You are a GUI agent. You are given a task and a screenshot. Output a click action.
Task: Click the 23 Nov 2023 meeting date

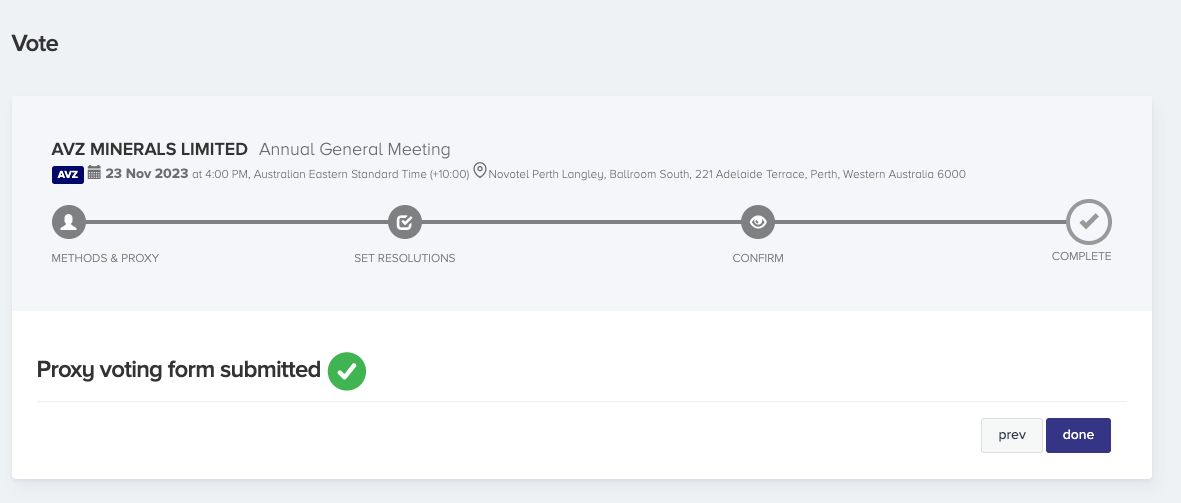pyautogui.click(x=146, y=173)
